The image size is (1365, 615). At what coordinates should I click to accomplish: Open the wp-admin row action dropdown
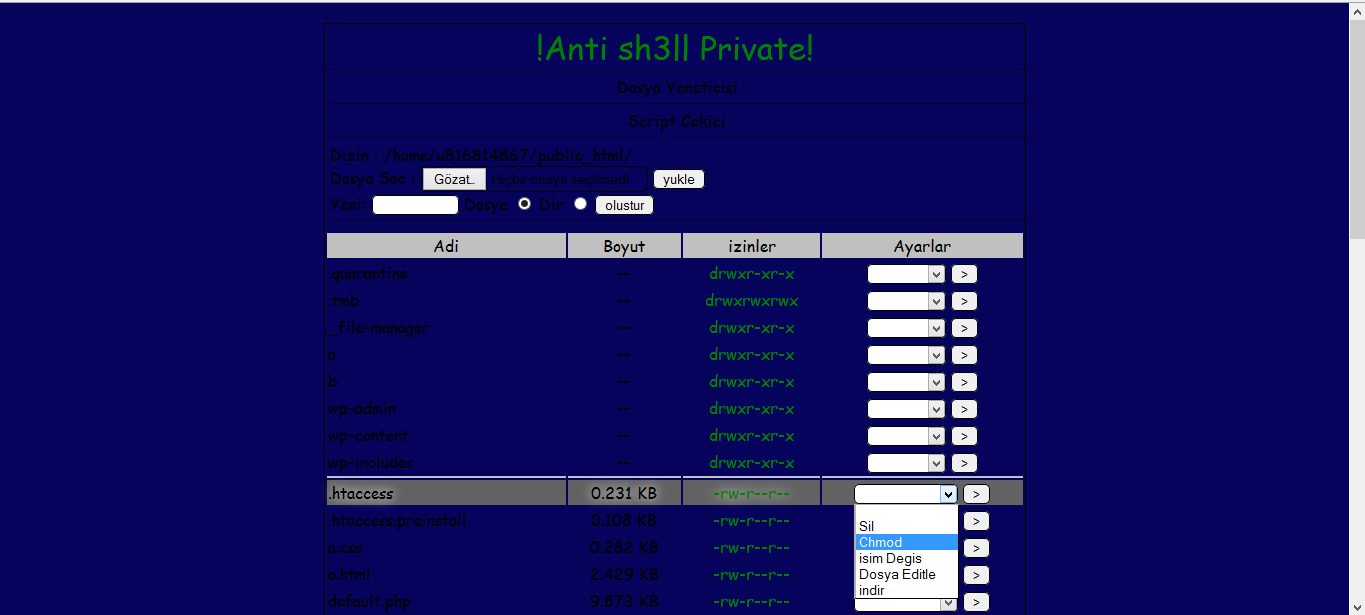pyautogui.click(x=906, y=409)
